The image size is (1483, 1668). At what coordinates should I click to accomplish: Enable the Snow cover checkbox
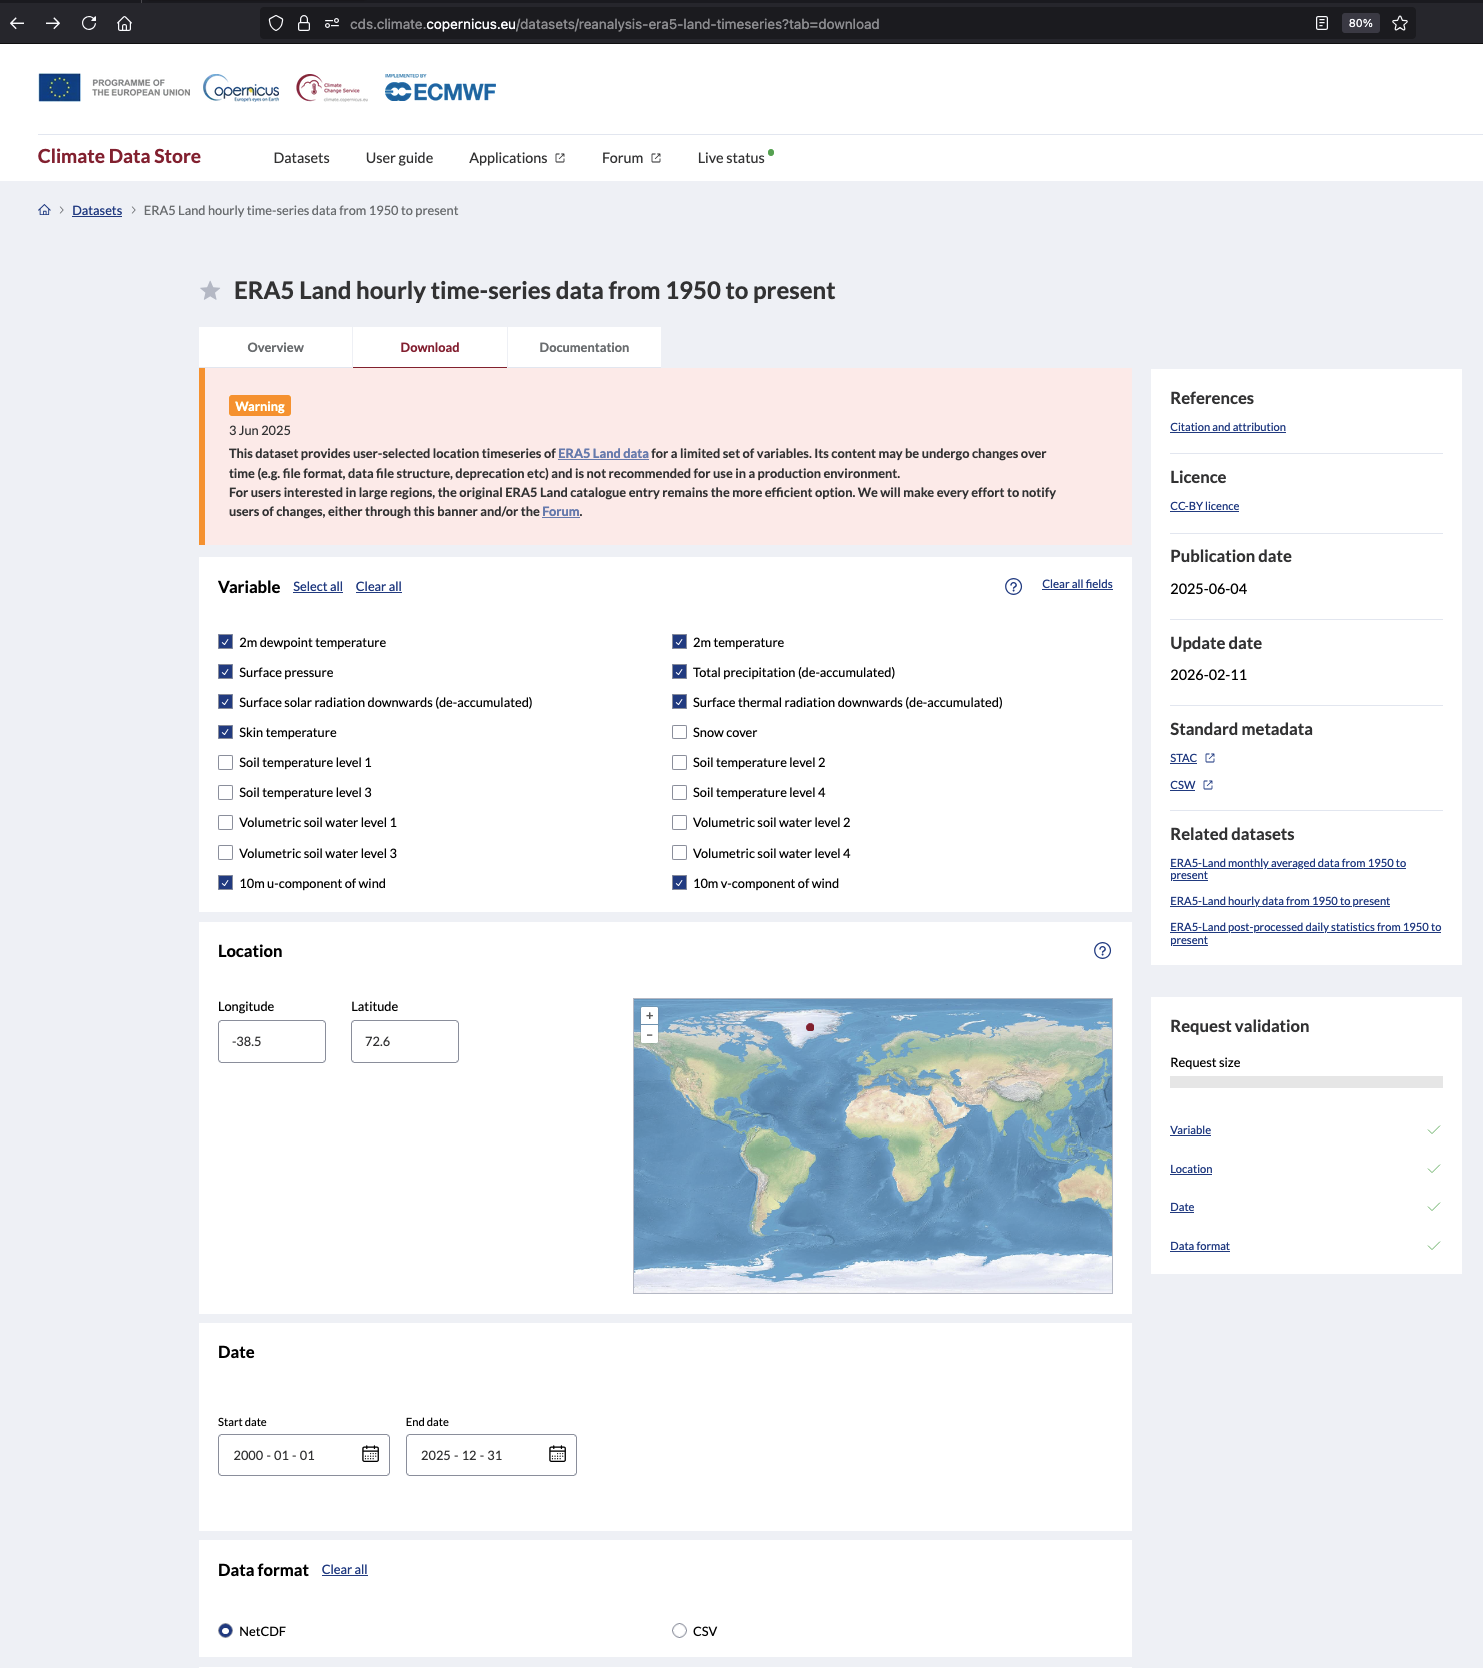click(680, 733)
